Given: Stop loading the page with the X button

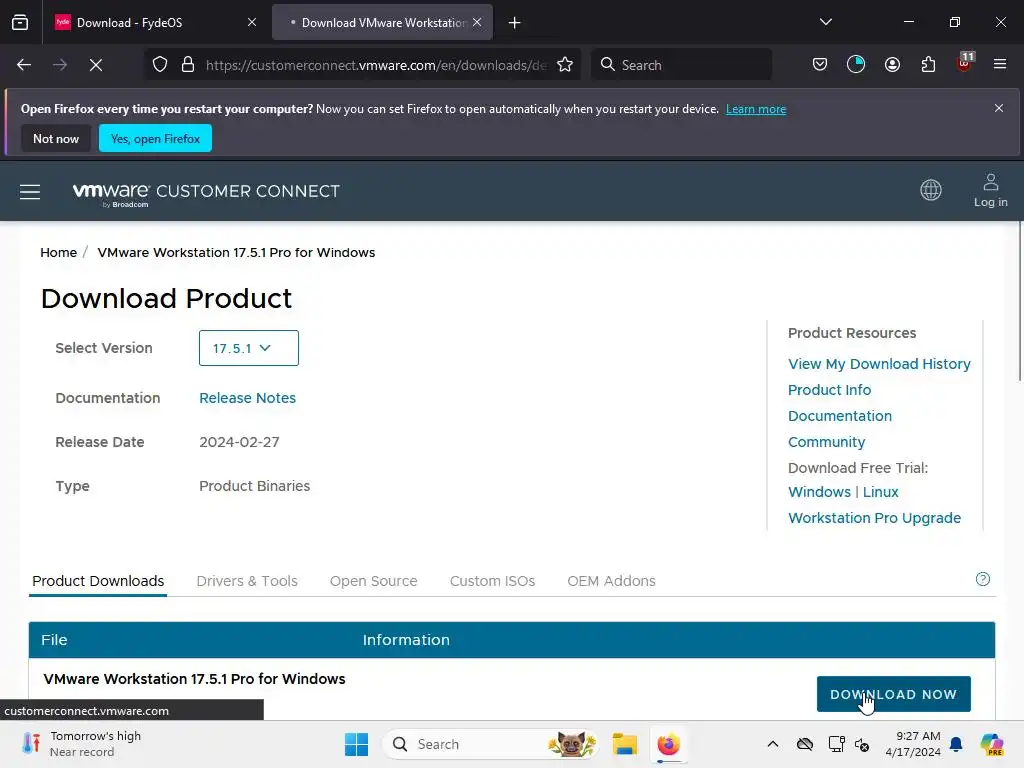Looking at the screenshot, I should (x=96, y=65).
